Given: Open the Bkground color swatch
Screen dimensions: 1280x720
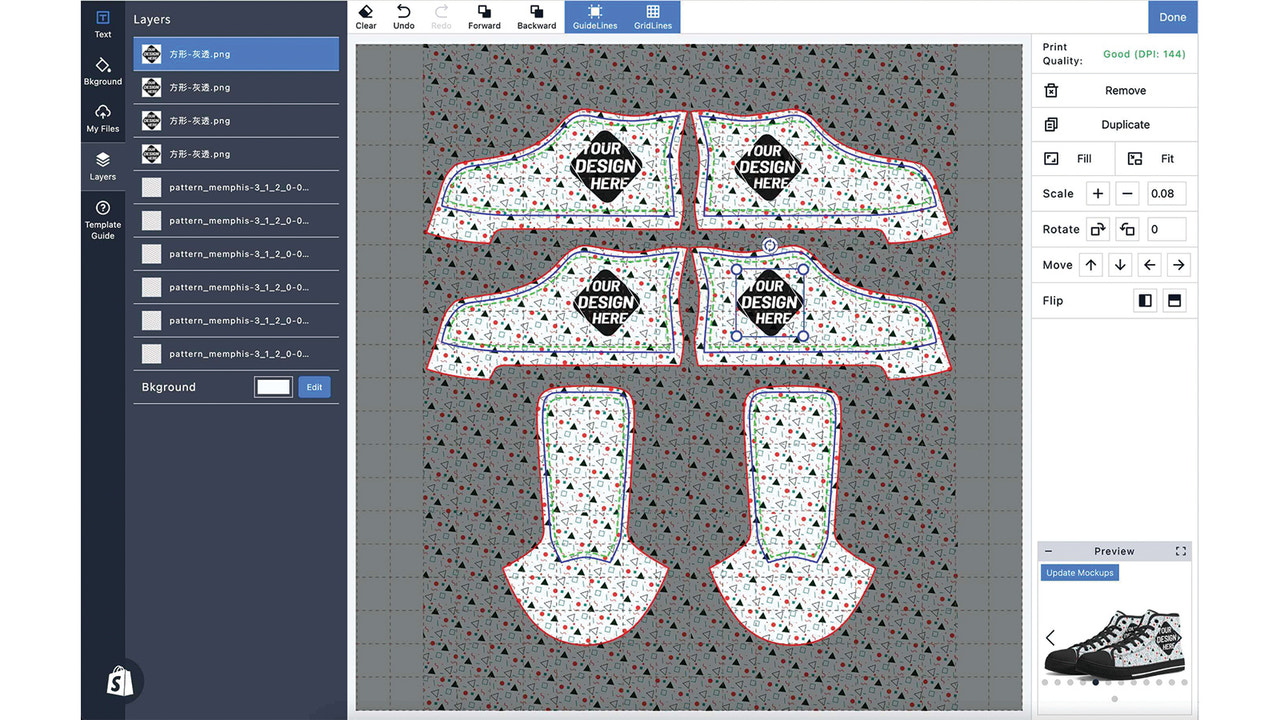Looking at the screenshot, I should pyautogui.click(x=272, y=386).
